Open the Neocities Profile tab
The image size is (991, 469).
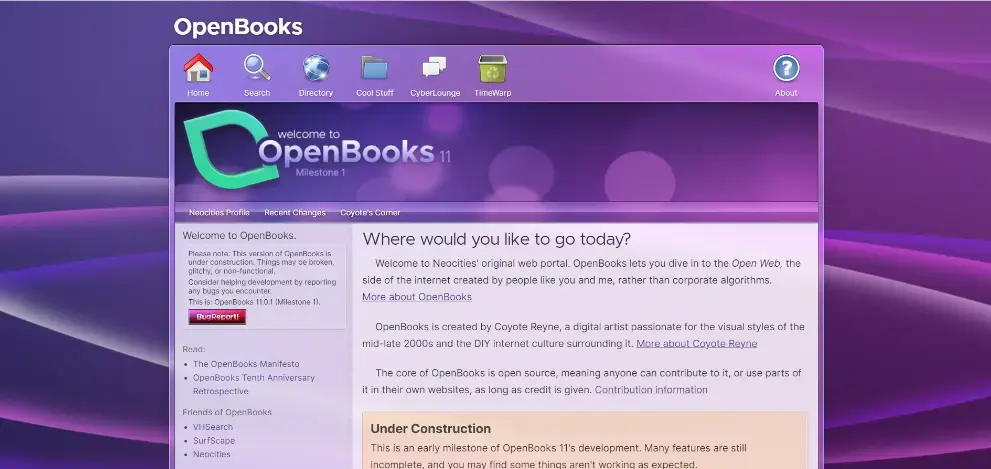tap(219, 212)
